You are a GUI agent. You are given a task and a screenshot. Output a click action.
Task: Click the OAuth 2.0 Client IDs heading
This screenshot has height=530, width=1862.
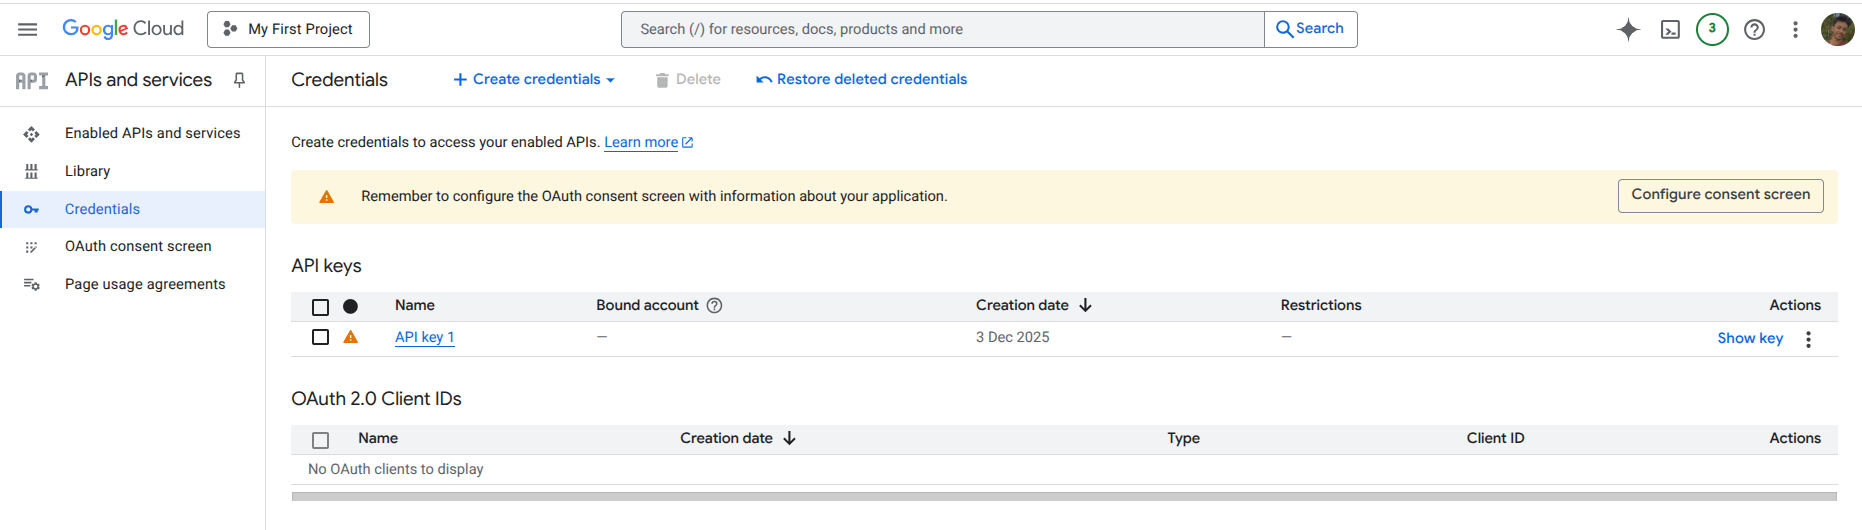click(x=376, y=399)
